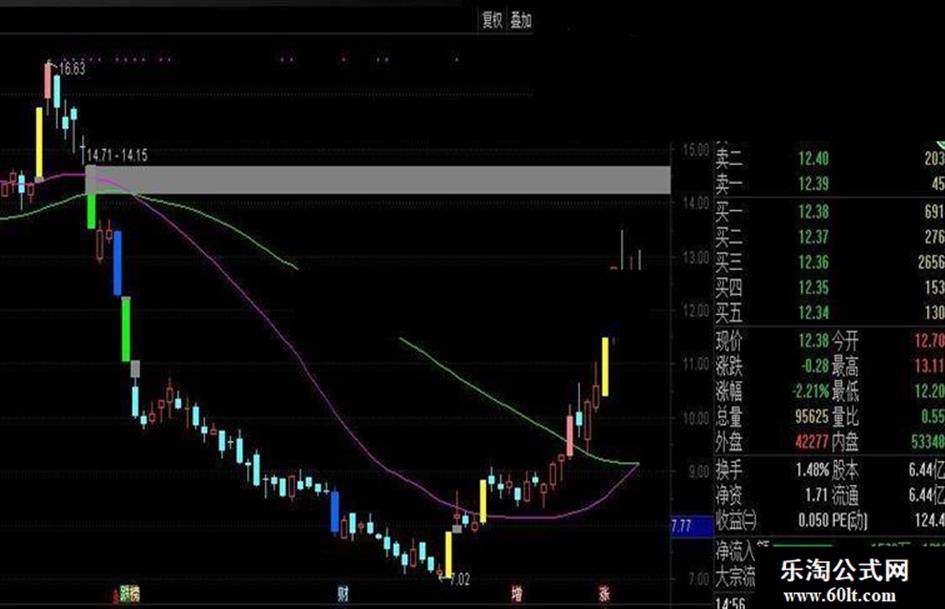The width and height of the screenshot is (945, 609).
Task: Click the gap range label 14.71 - 14.15
Action: click(x=118, y=156)
